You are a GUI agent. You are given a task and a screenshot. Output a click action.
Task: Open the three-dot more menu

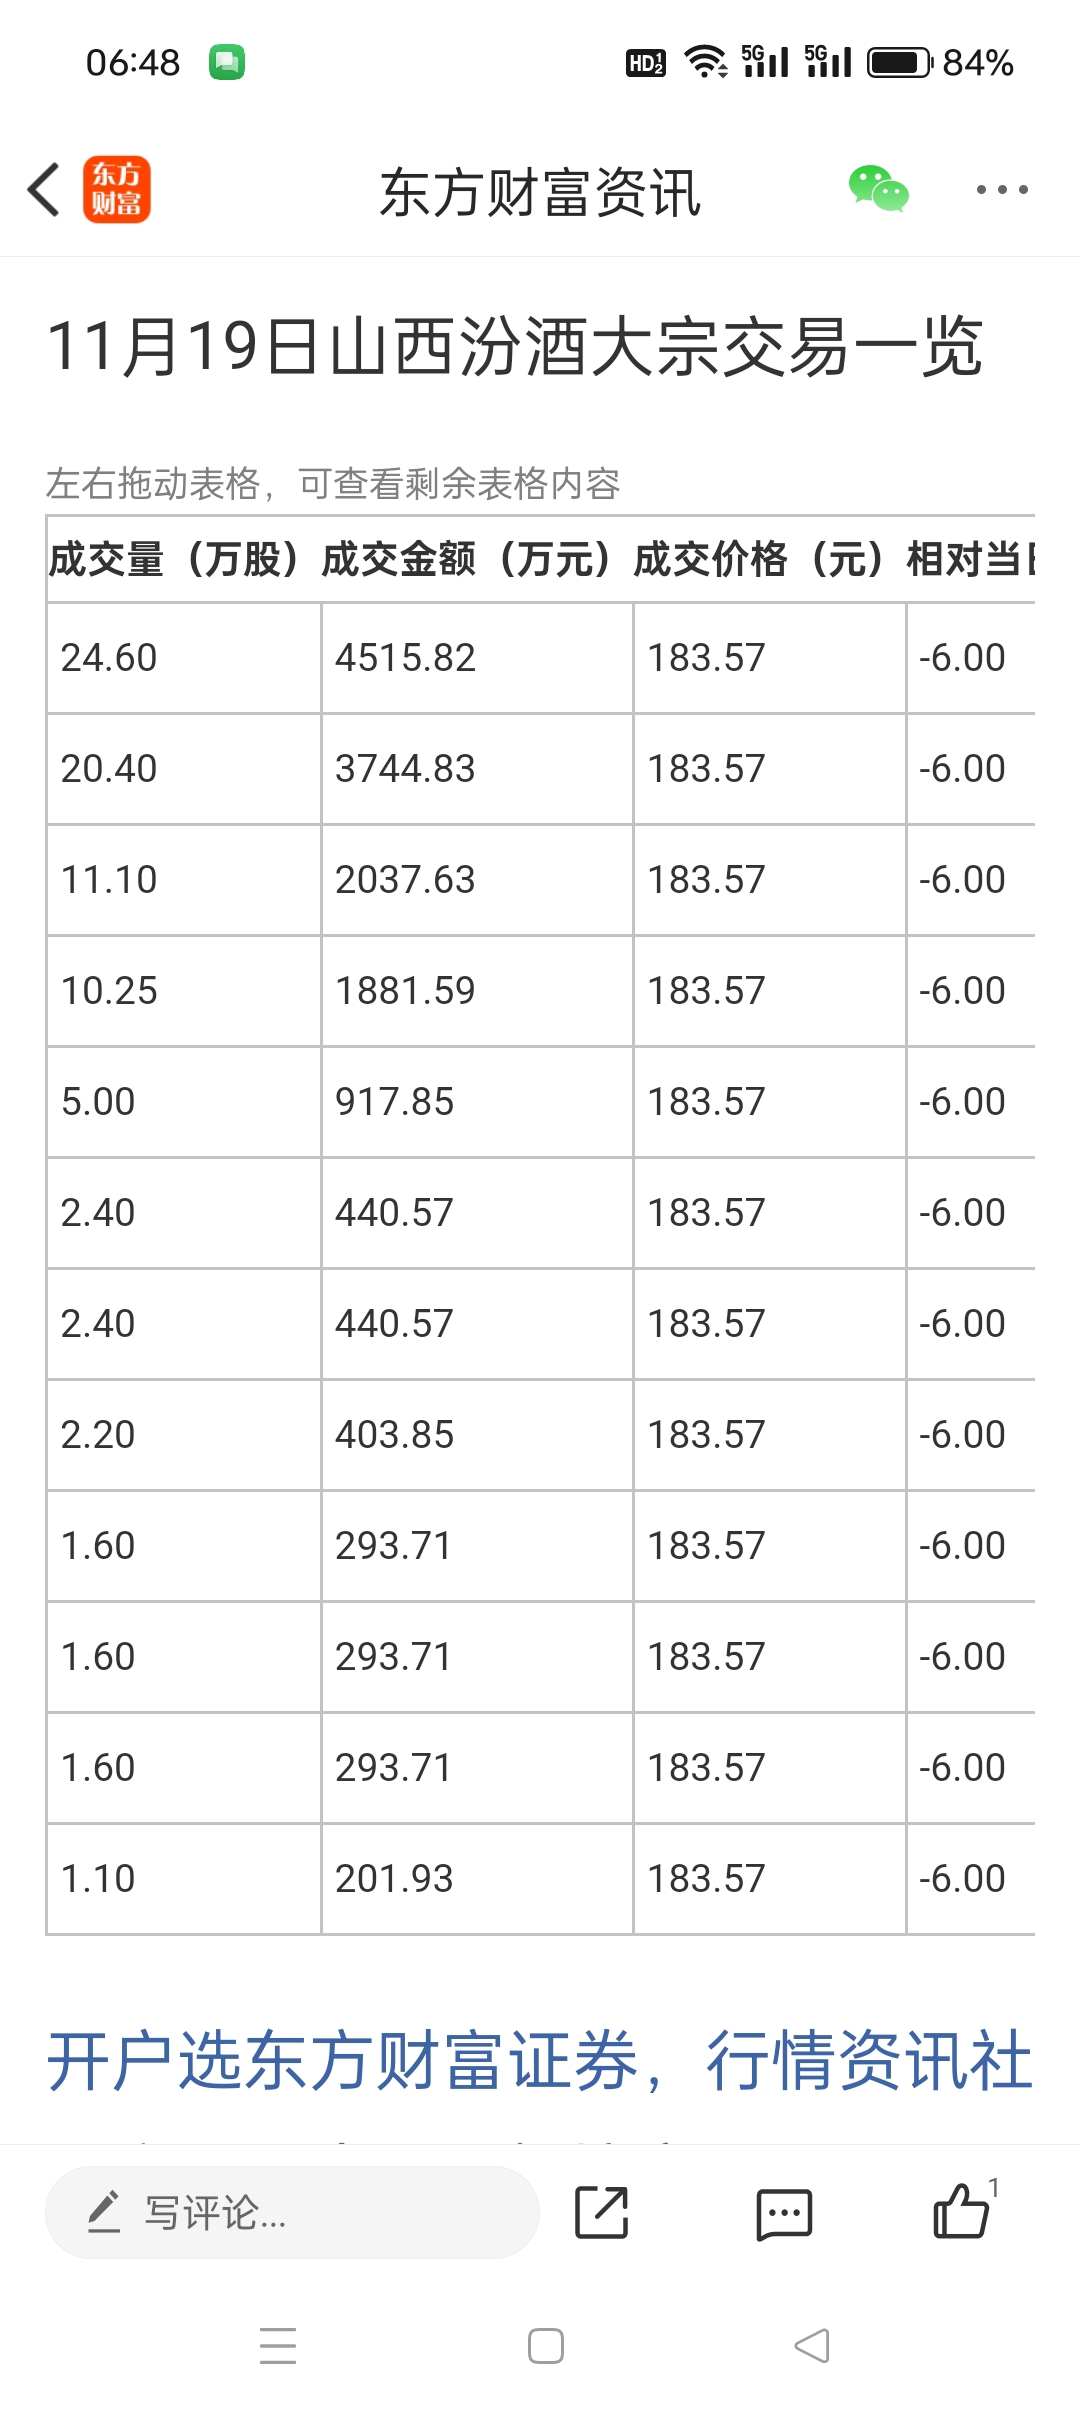[1002, 189]
